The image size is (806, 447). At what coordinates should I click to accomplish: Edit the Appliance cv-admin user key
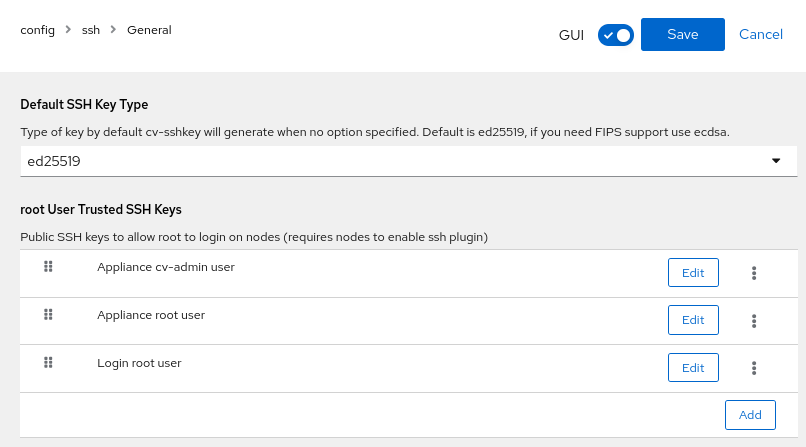click(x=693, y=273)
